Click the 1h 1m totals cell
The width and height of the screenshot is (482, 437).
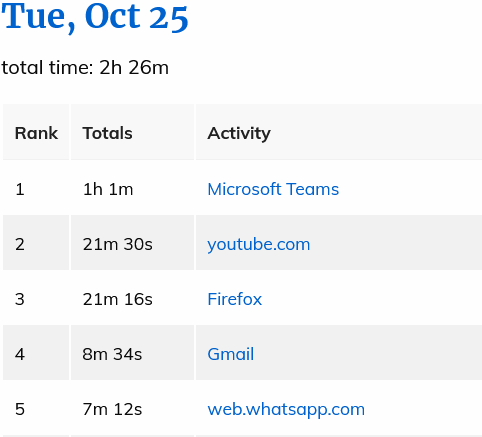click(132, 188)
